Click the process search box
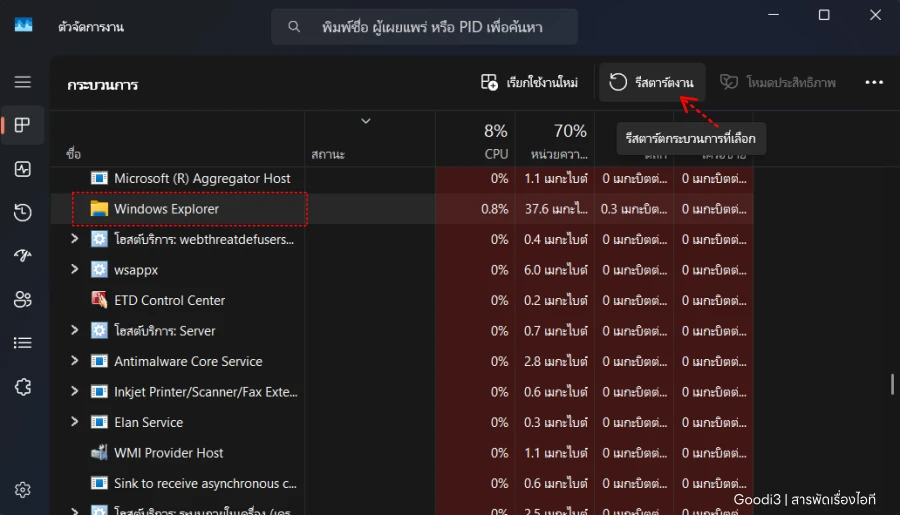 (x=425, y=27)
